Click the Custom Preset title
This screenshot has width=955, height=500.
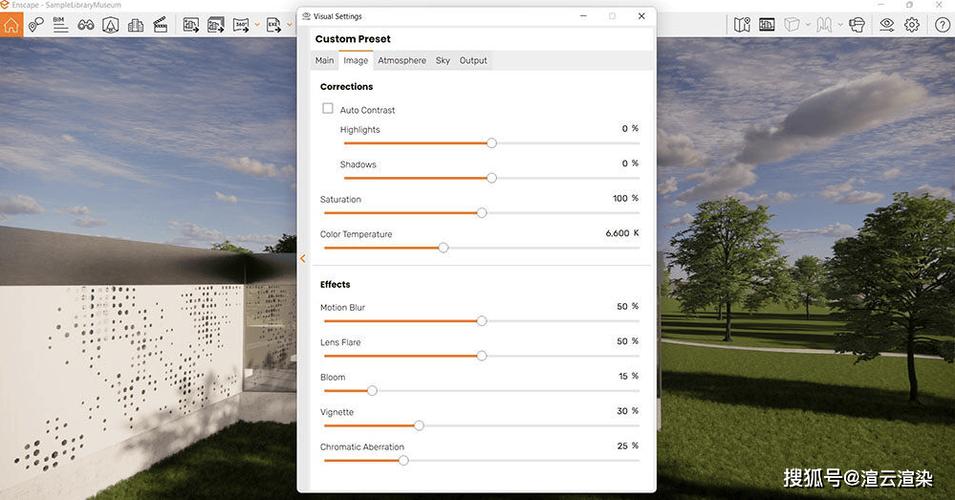pos(353,39)
